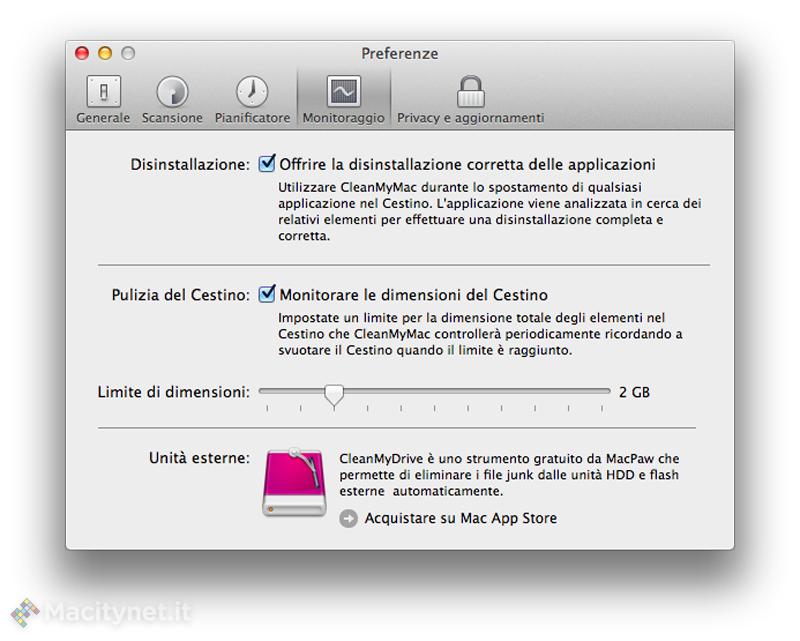This screenshot has width=800, height=641.
Task: Click the Pulizia del Cestino: label
Action: click(181, 295)
